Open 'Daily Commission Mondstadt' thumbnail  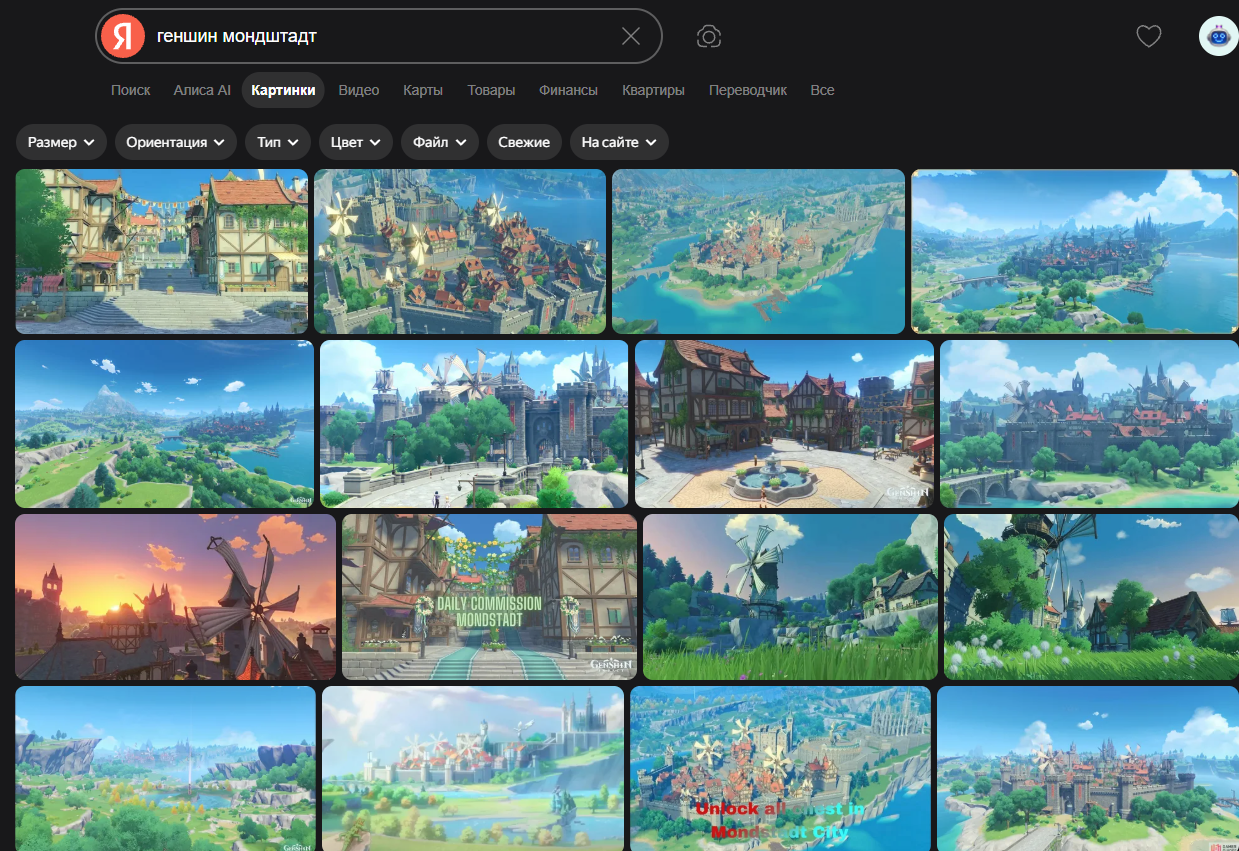[489, 597]
